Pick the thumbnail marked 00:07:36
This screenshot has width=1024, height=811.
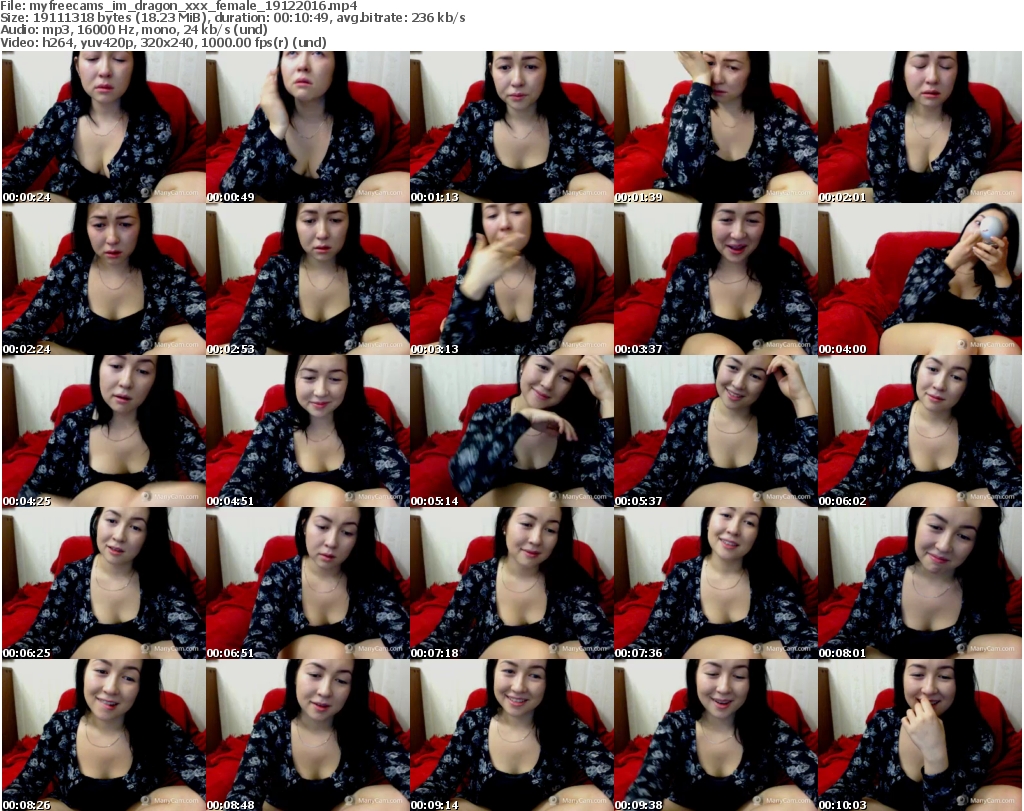point(715,583)
